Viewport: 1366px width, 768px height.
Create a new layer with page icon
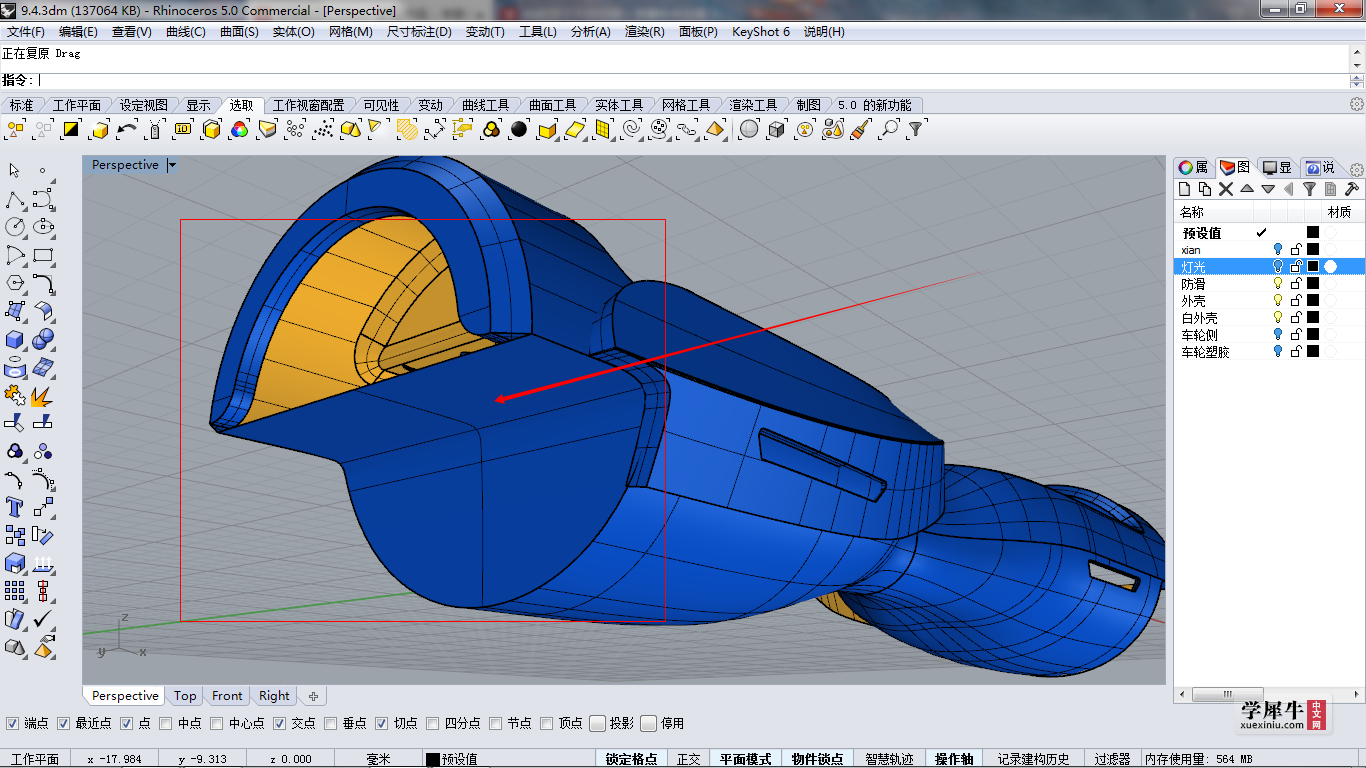tap(1184, 189)
